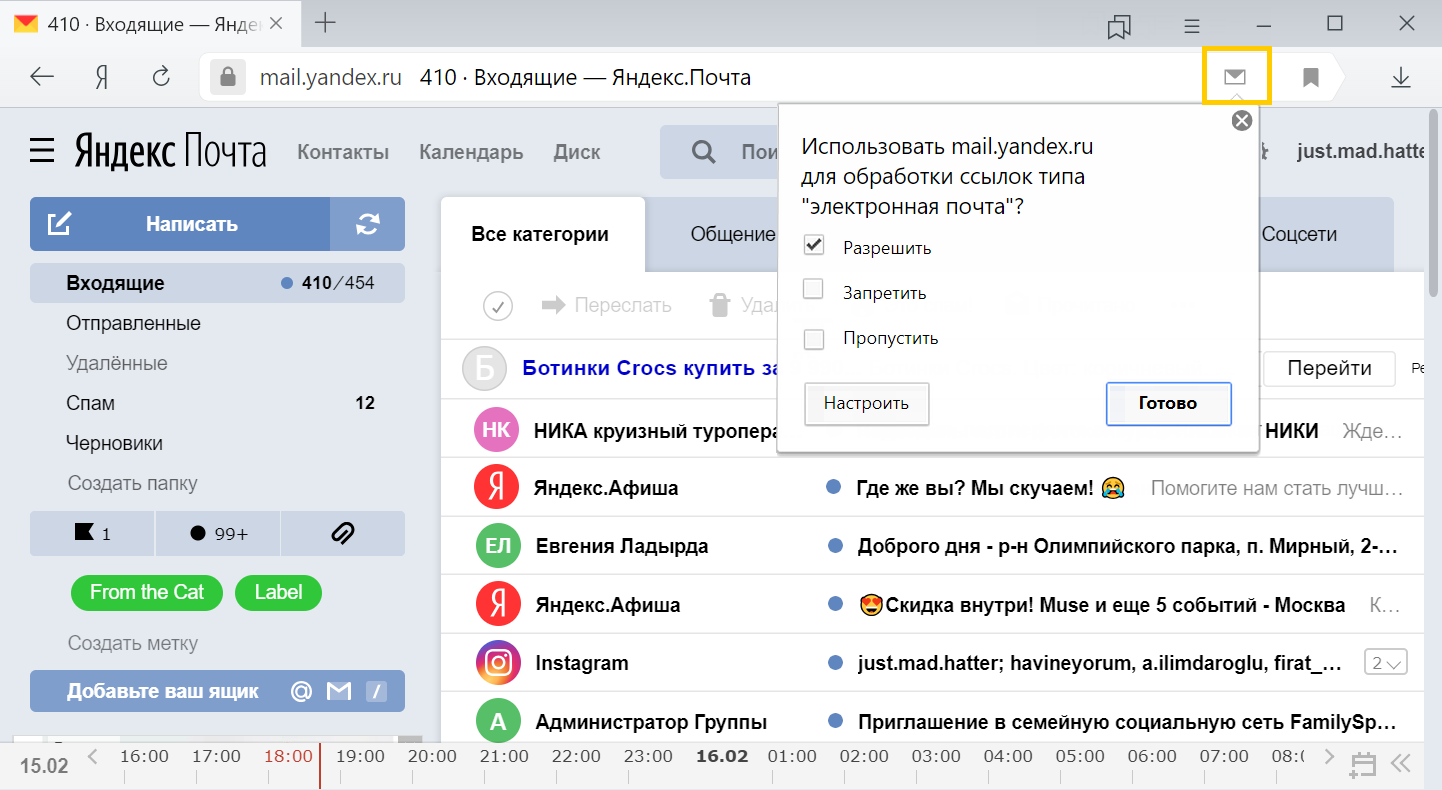Screen dimensions: 1442x790
Task: Reload the page with the refresh icon
Action: click(161, 77)
